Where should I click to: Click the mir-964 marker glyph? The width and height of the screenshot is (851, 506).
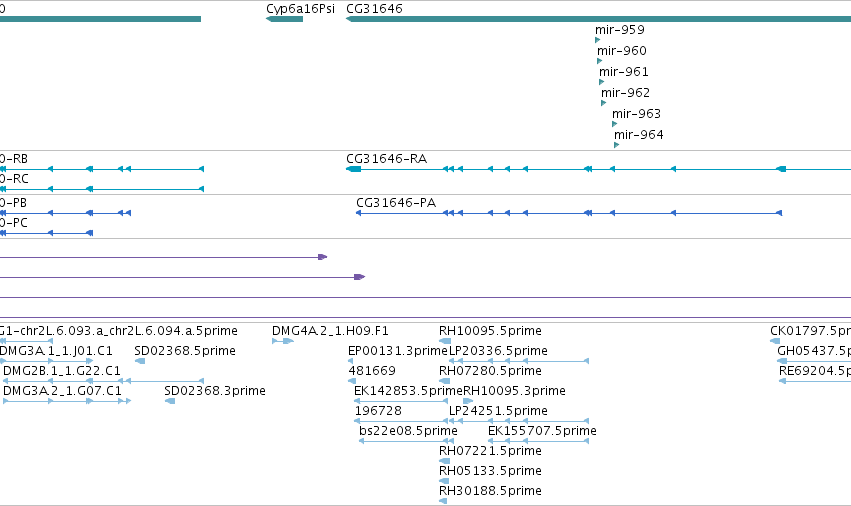pyautogui.click(x=617, y=145)
